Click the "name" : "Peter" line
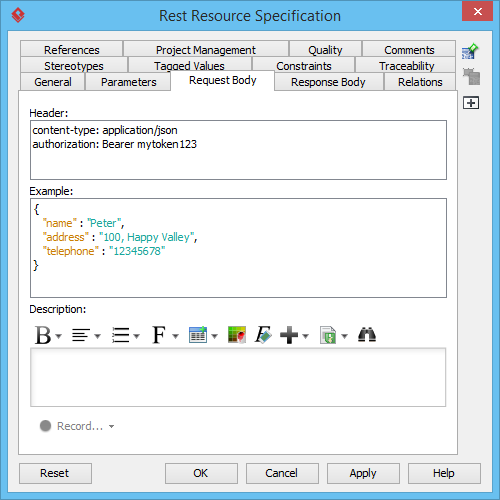Viewport: 500px width, 500px height. click(x=83, y=223)
